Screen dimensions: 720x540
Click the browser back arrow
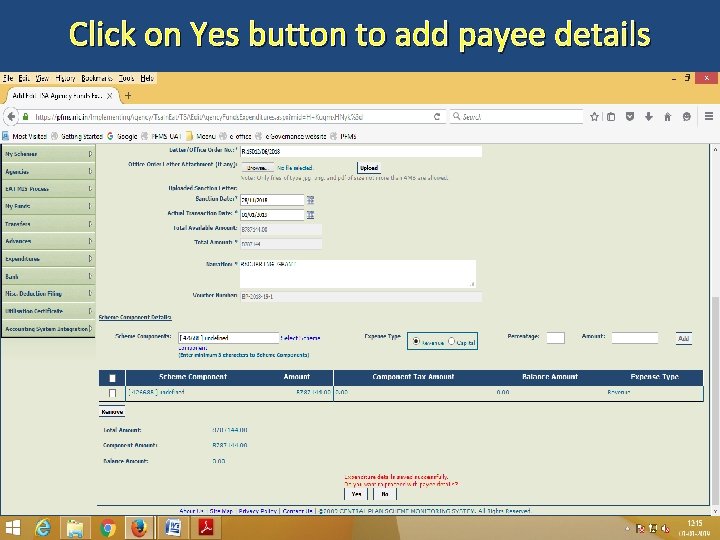[11, 117]
